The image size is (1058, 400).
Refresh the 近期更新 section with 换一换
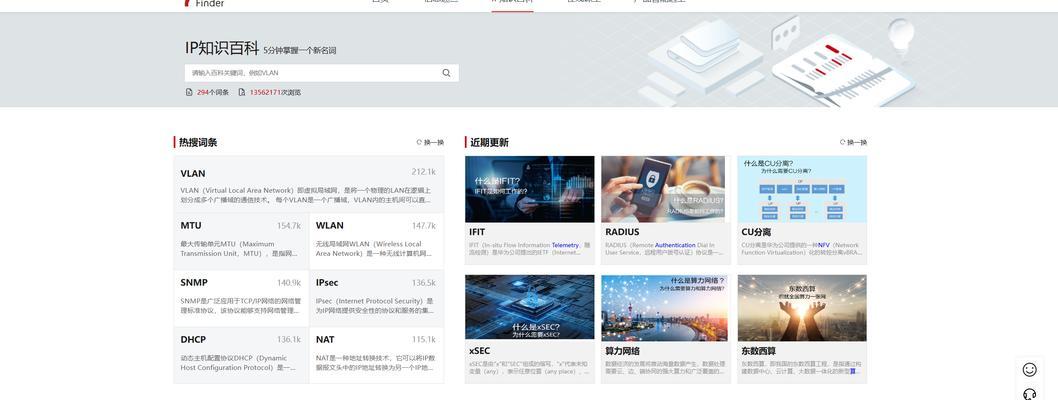[x=853, y=142]
